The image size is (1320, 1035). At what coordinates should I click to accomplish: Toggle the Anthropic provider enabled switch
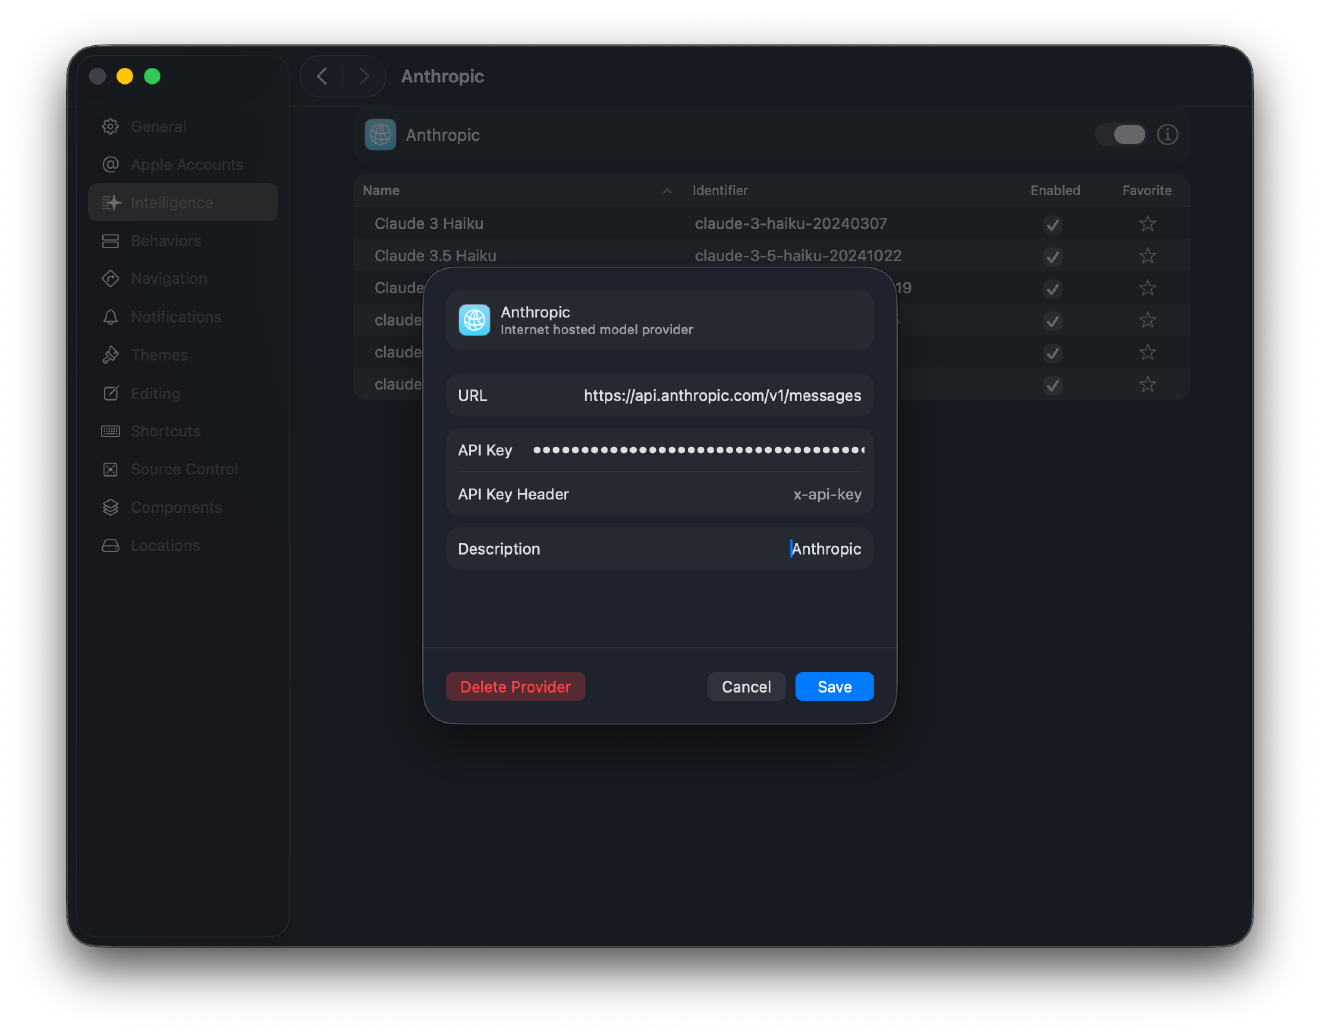pos(1121,134)
